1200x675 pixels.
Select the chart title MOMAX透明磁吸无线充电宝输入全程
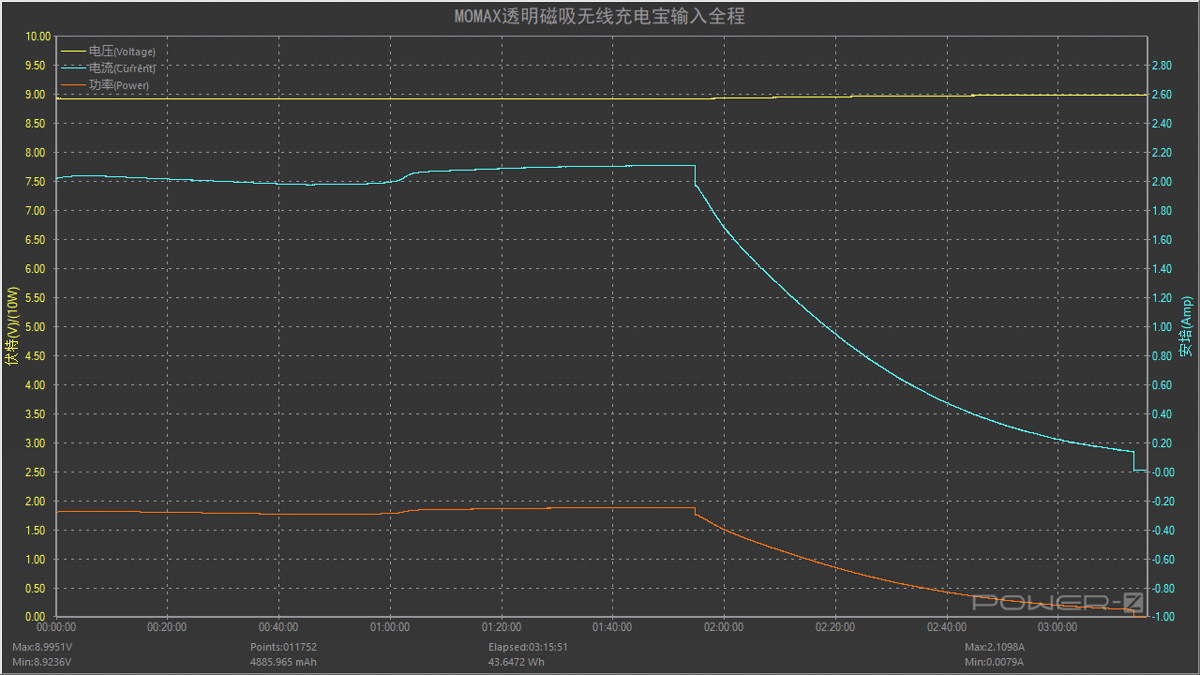point(600,16)
